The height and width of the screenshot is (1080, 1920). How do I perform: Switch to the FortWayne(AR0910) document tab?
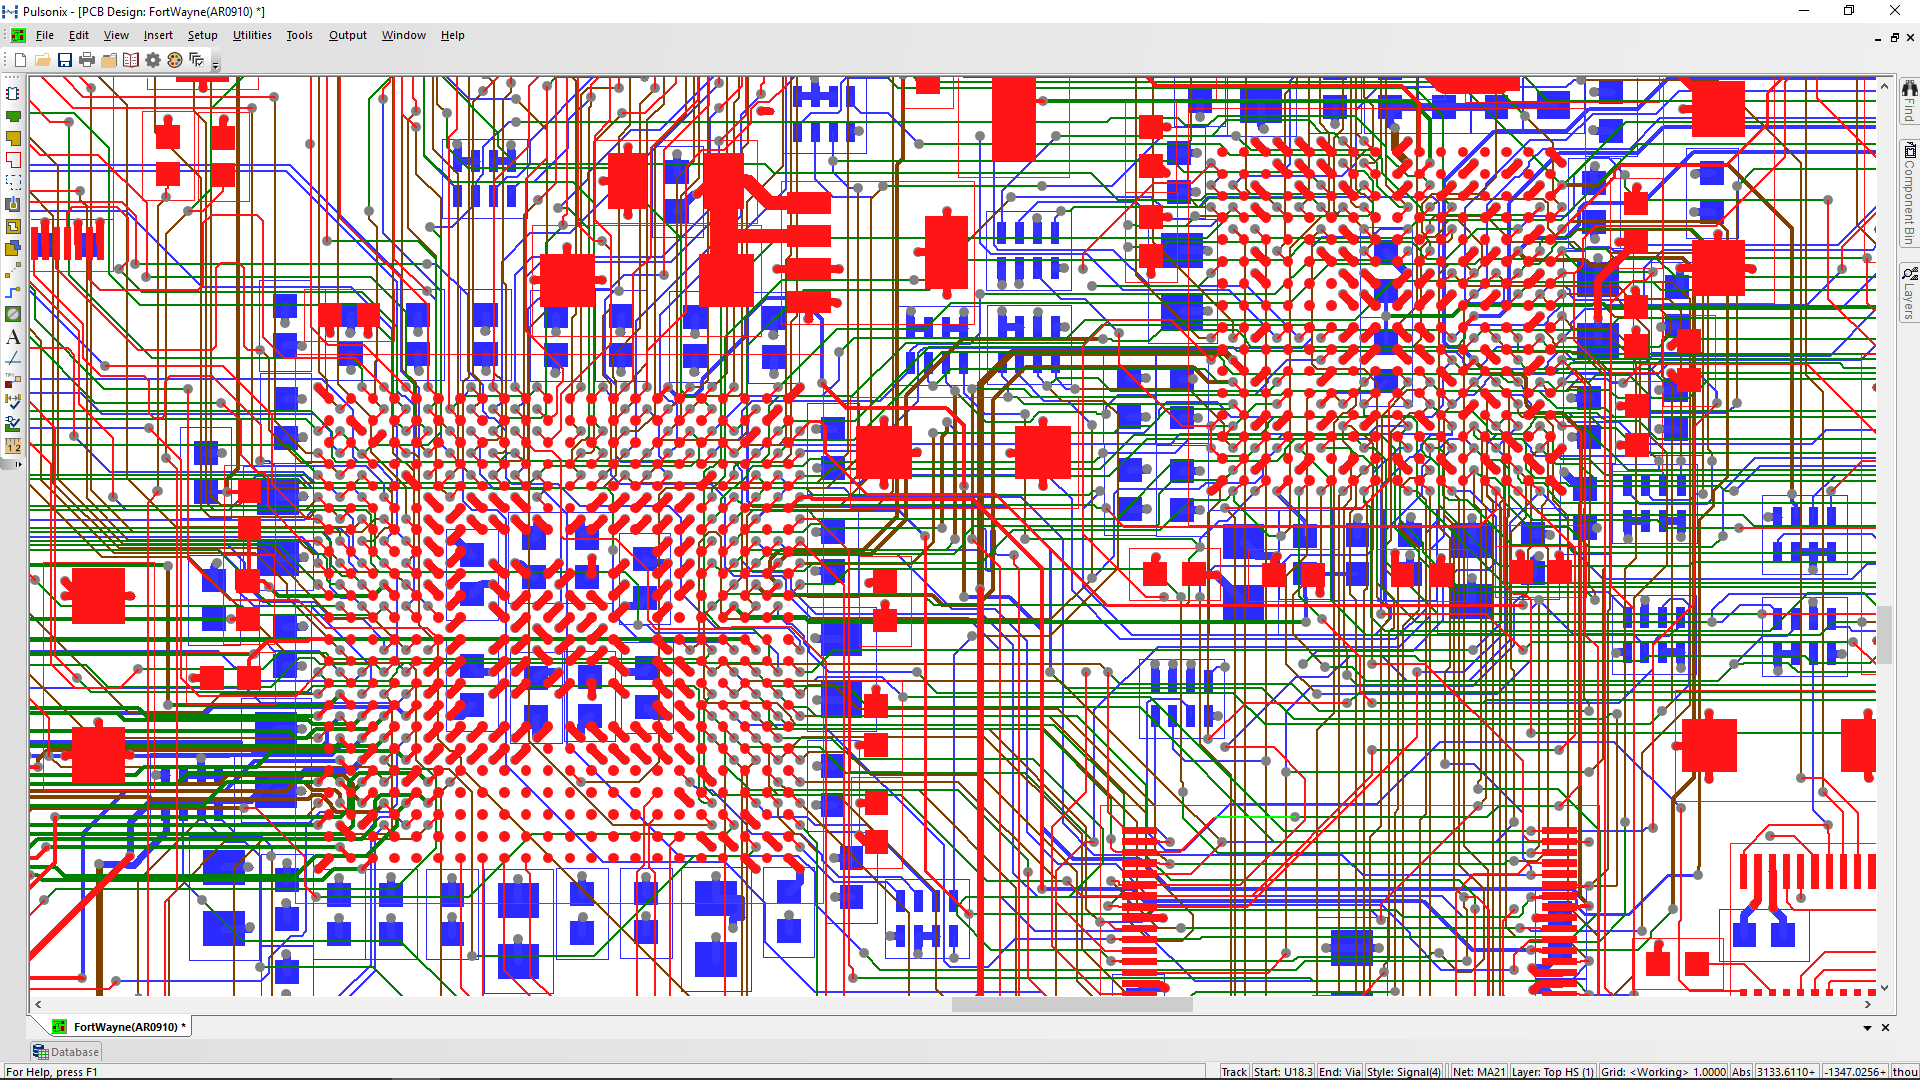point(118,1027)
